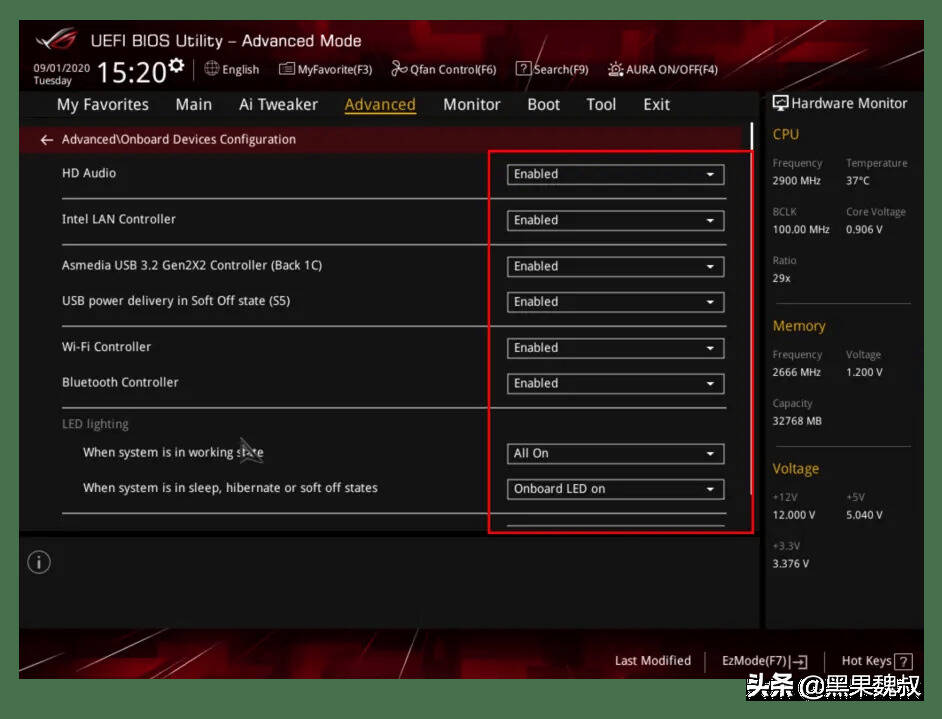The height and width of the screenshot is (719, 942).
Task: Open Search(F9)
Action: [x=552, y=69]
